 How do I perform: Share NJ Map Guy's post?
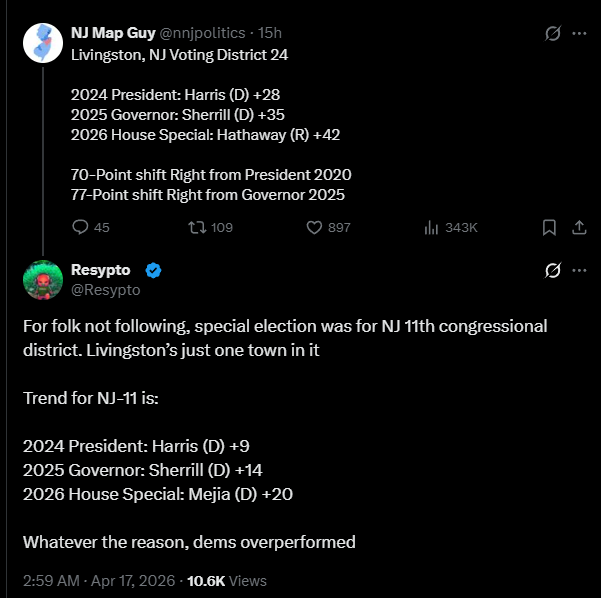pos(579,228)
